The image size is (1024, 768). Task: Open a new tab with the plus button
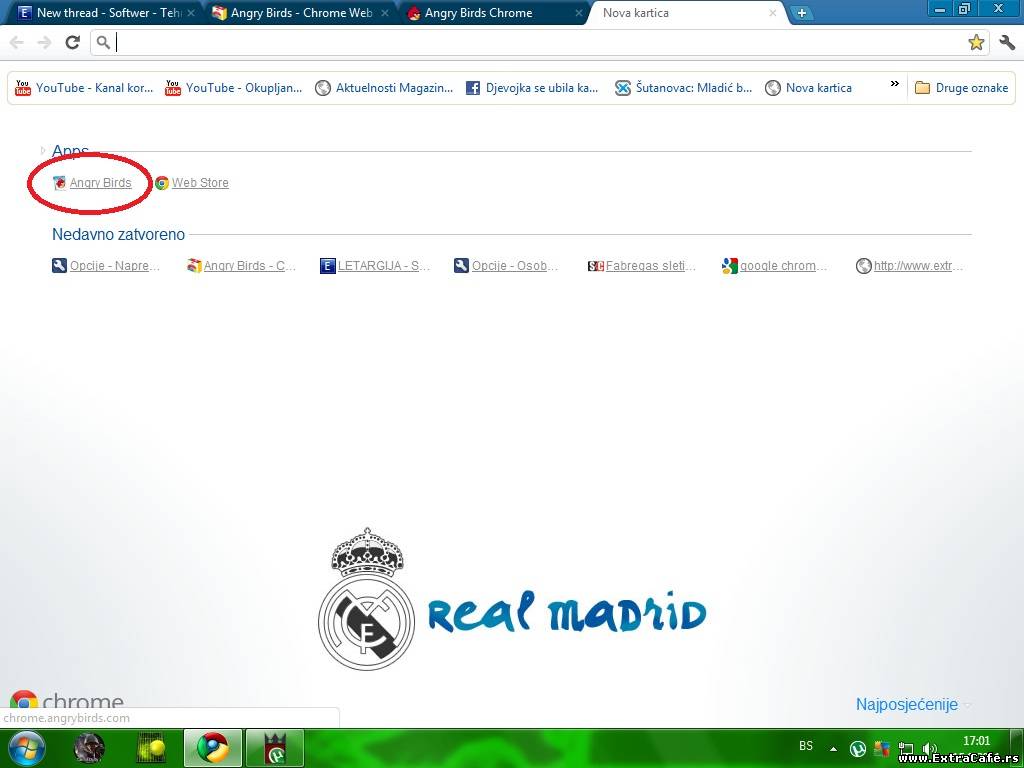pos(801,12)
